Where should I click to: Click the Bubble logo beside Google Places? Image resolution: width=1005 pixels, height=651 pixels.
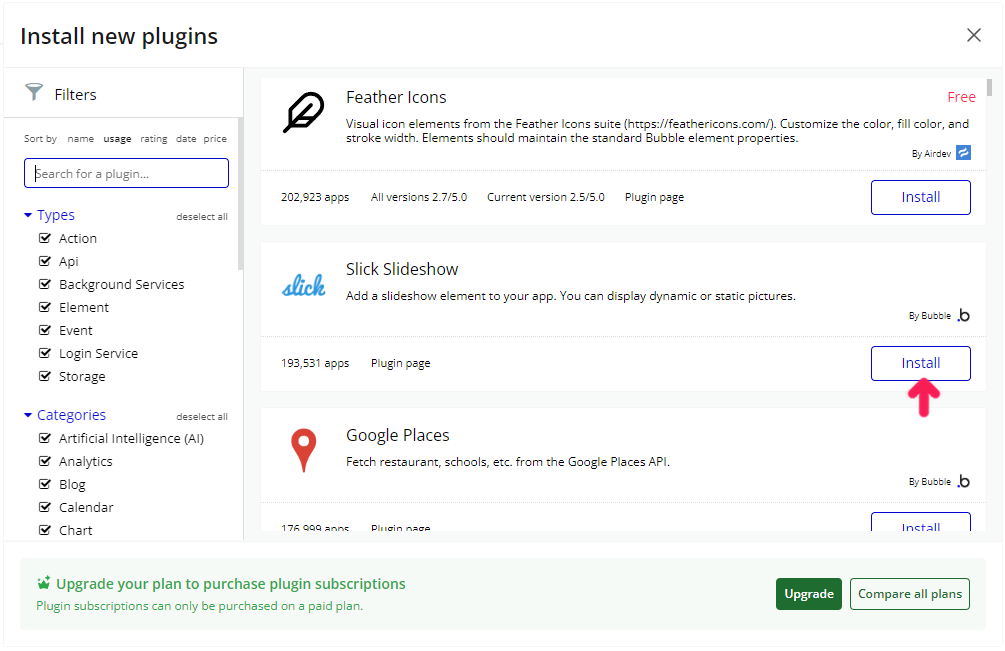pyautogui.click(x=963, y=481)
